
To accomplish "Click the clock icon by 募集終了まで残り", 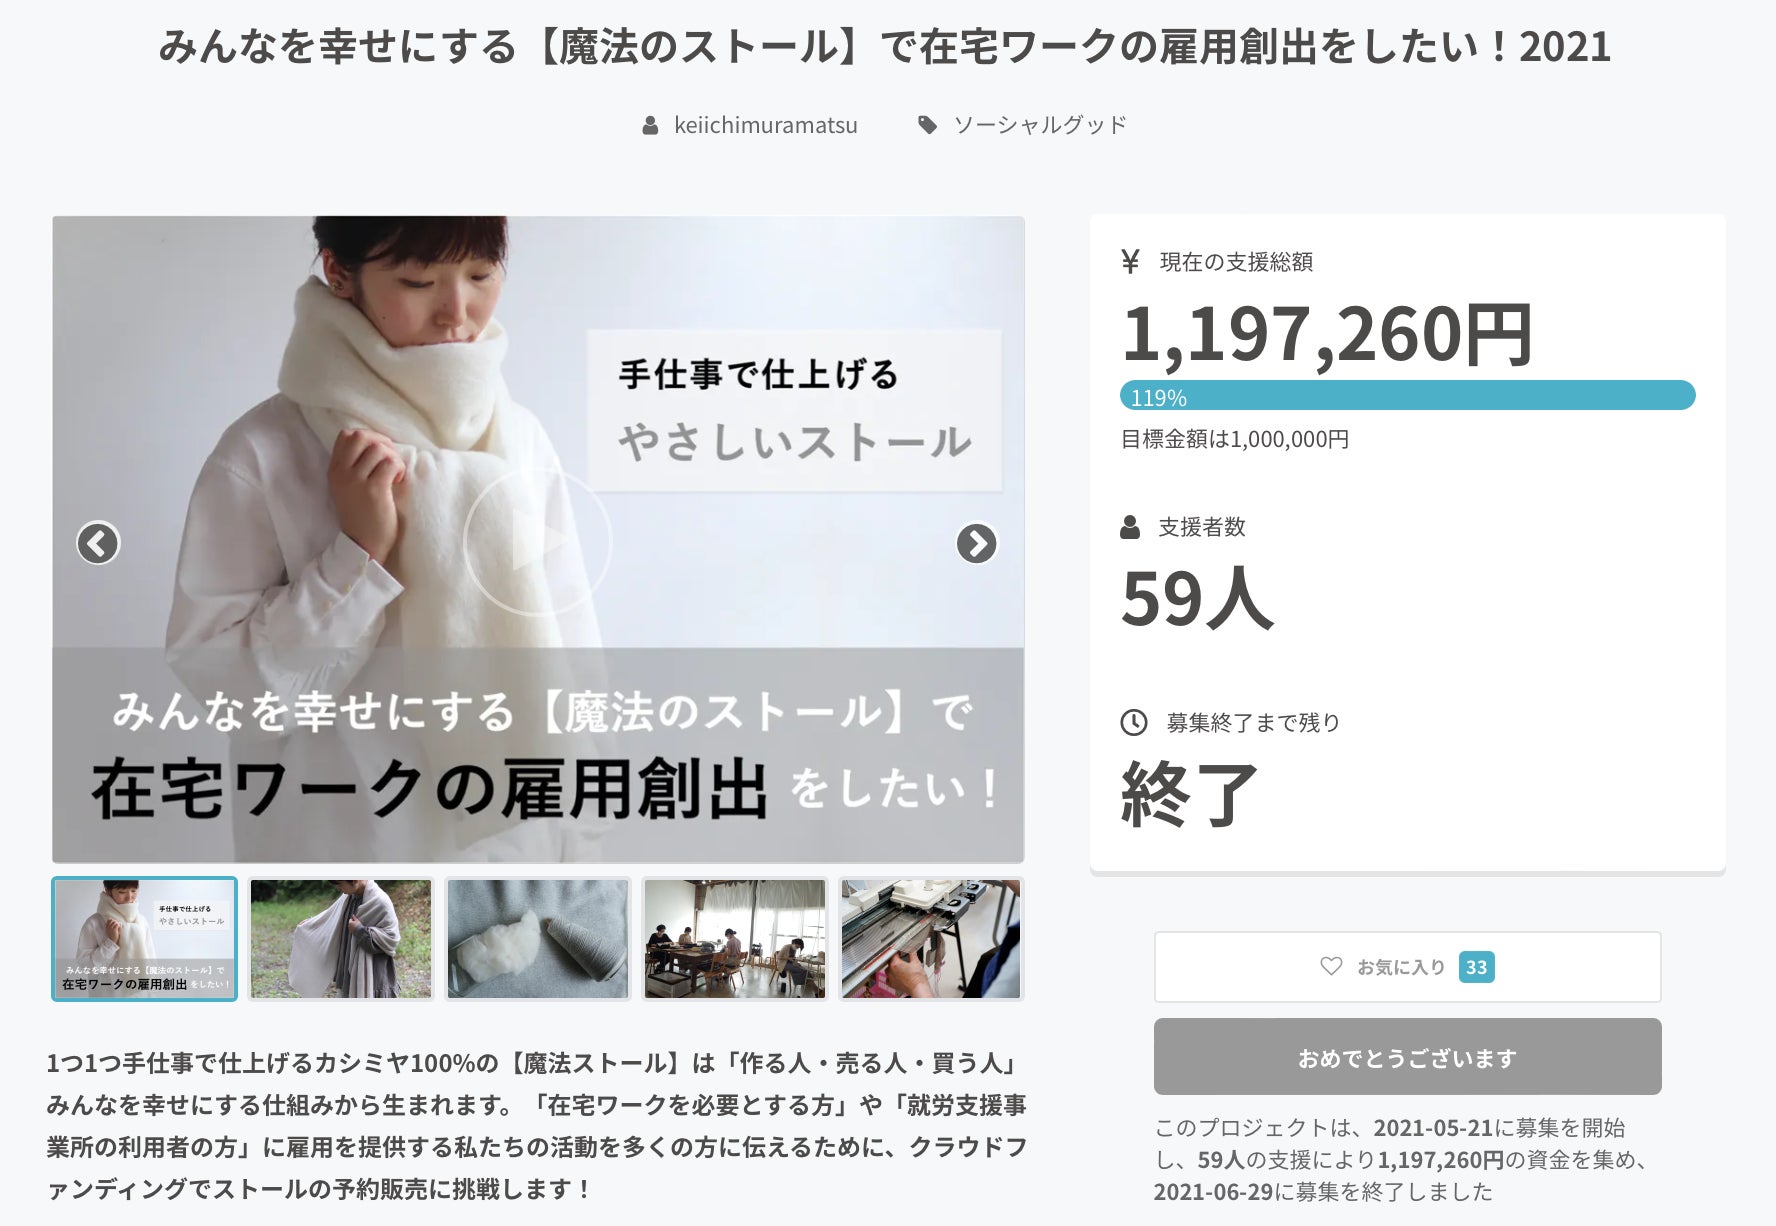I will coord(1134,722).
